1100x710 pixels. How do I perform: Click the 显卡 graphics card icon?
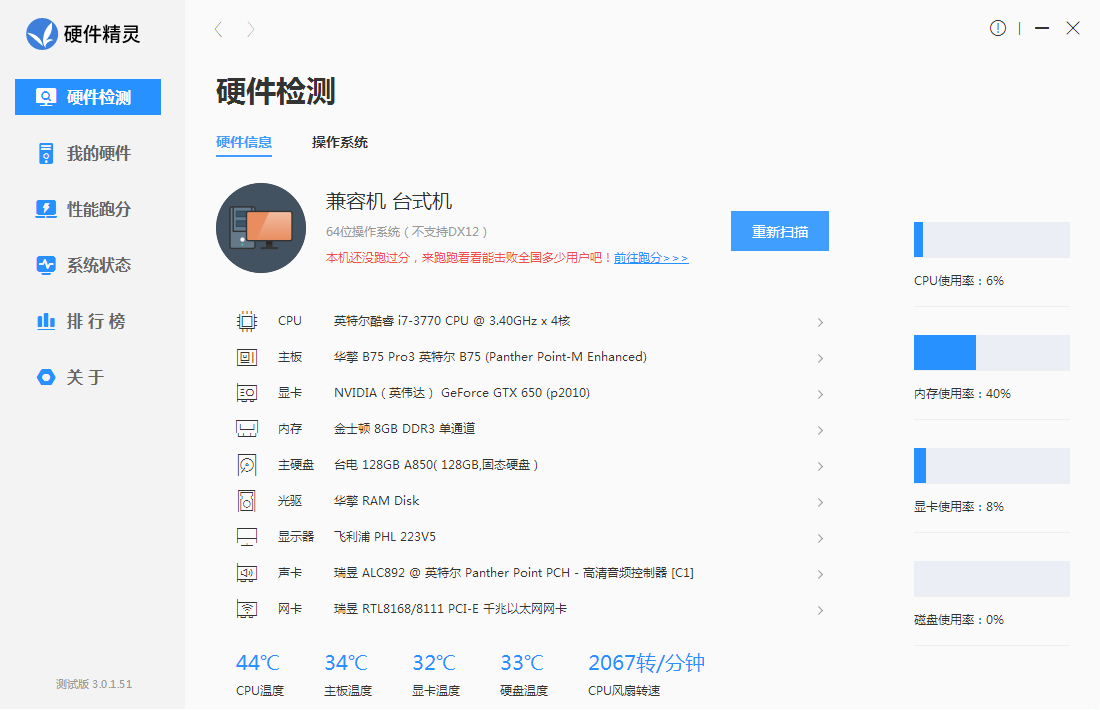[x=246, y=392]
